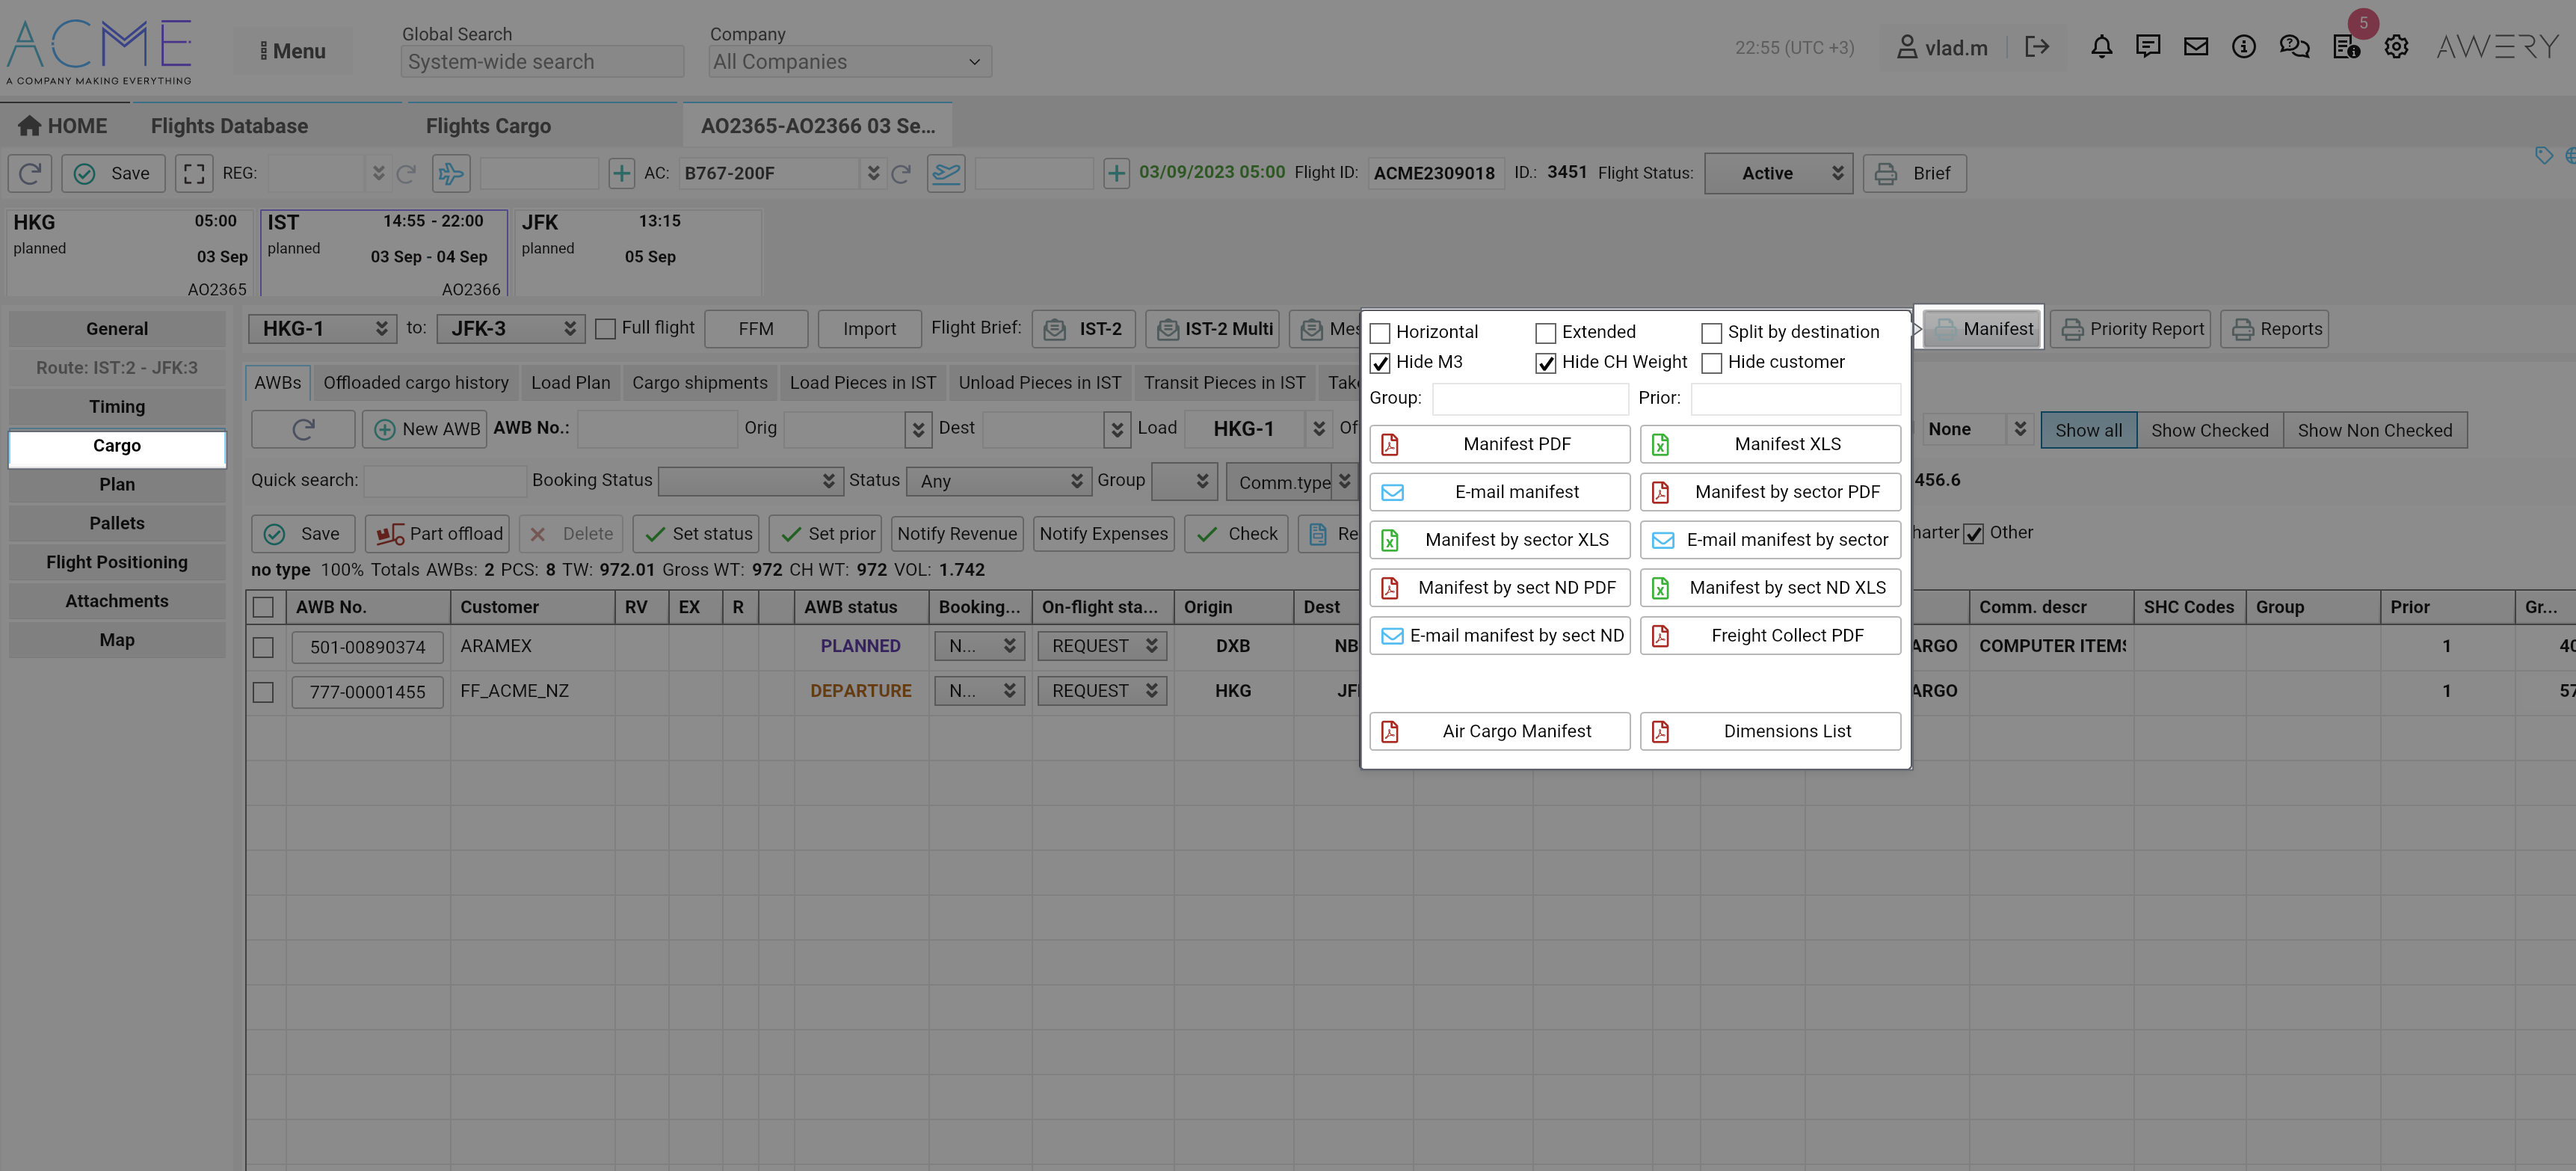
Task: Click the Dimensions List button
Action: [x=1770, y=731]
